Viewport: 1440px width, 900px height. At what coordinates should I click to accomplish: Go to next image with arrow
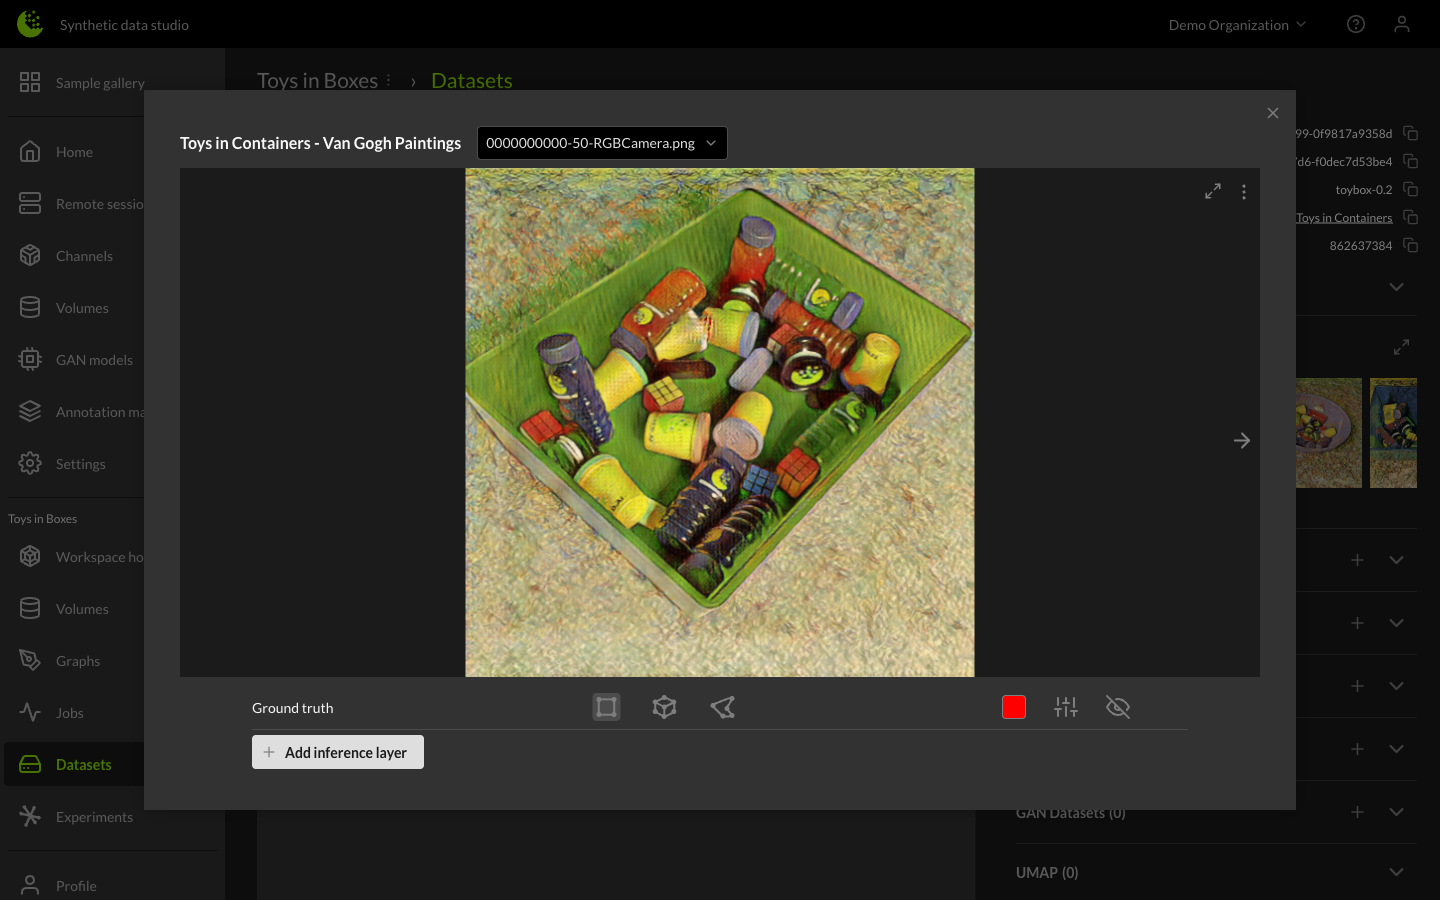point(1242,441)
